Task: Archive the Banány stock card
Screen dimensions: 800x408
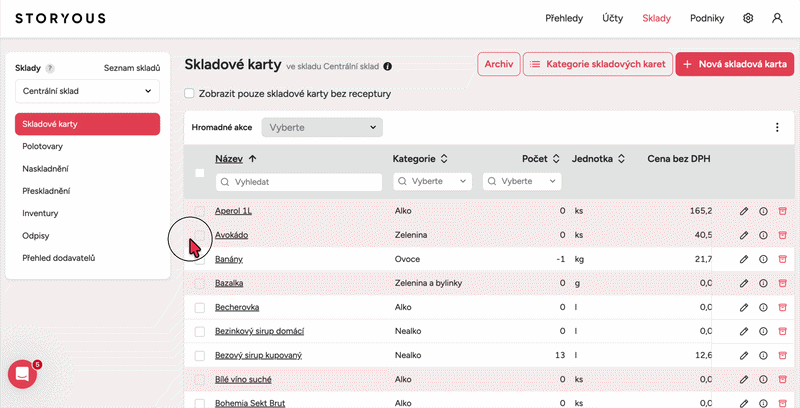Action: click(782, 259)
